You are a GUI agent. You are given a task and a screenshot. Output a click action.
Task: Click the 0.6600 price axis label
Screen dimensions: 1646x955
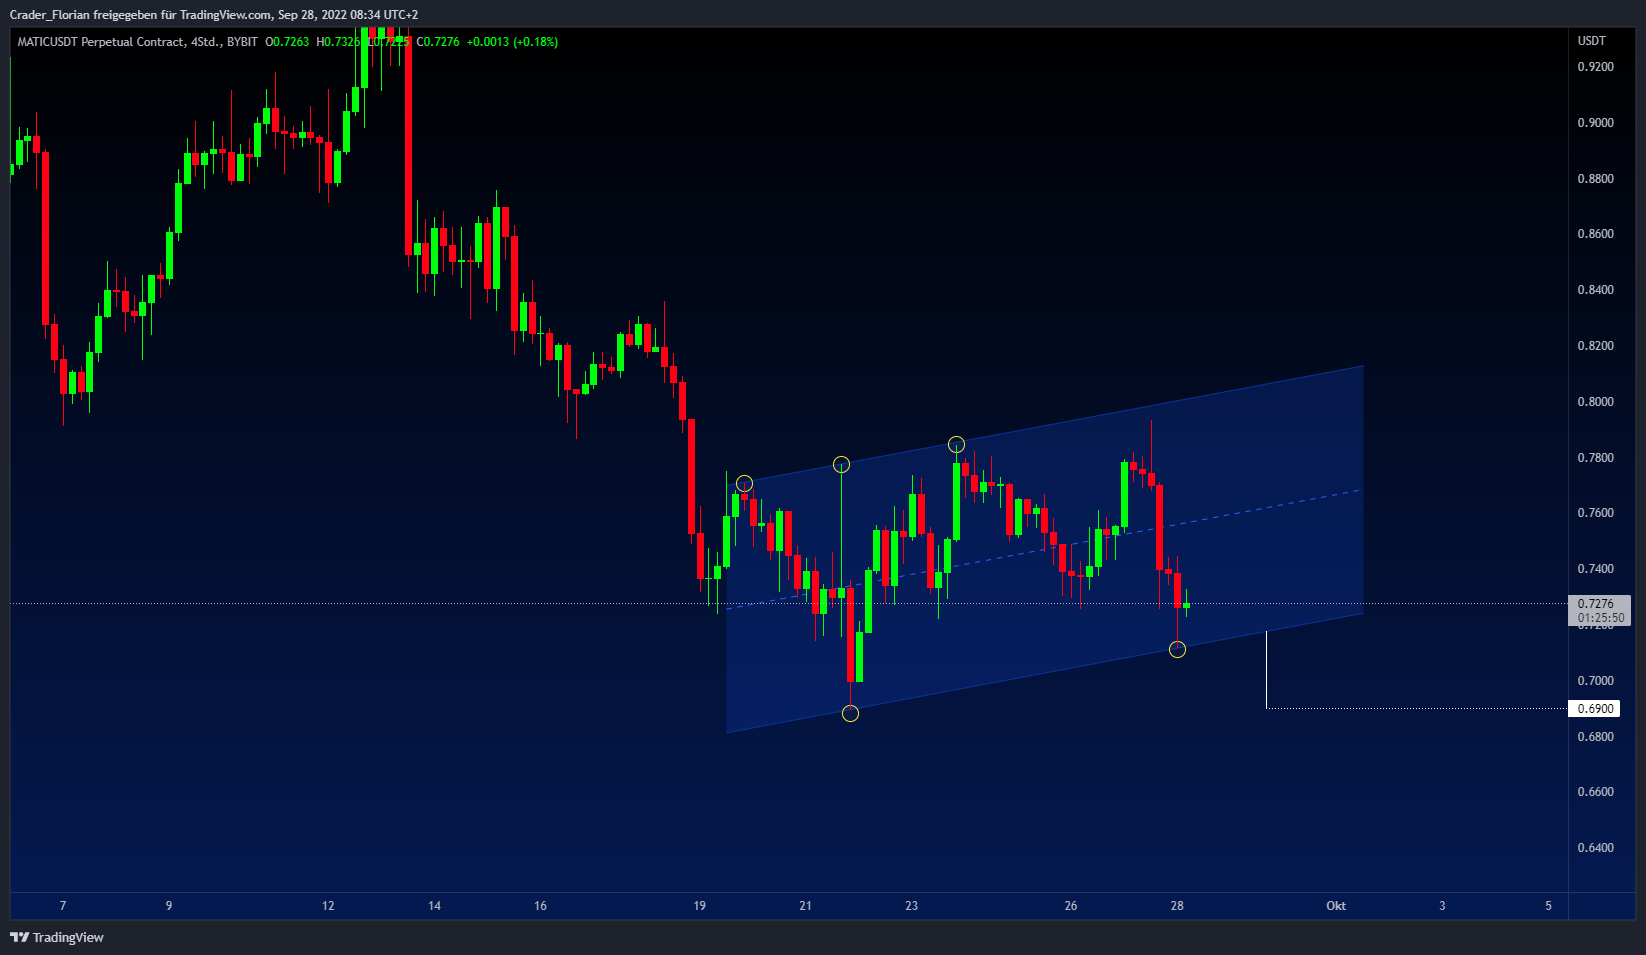coord(1596,792)
